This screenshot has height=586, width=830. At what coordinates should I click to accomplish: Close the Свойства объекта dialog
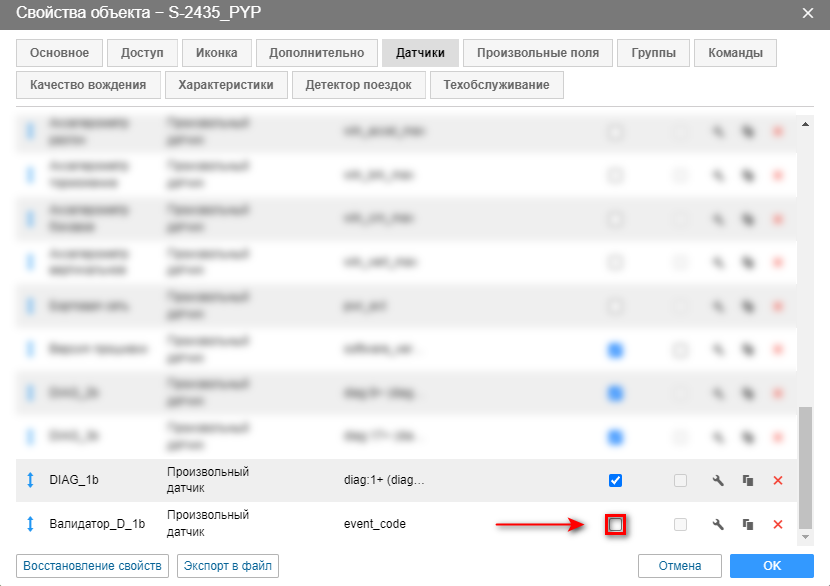[808, 13]
